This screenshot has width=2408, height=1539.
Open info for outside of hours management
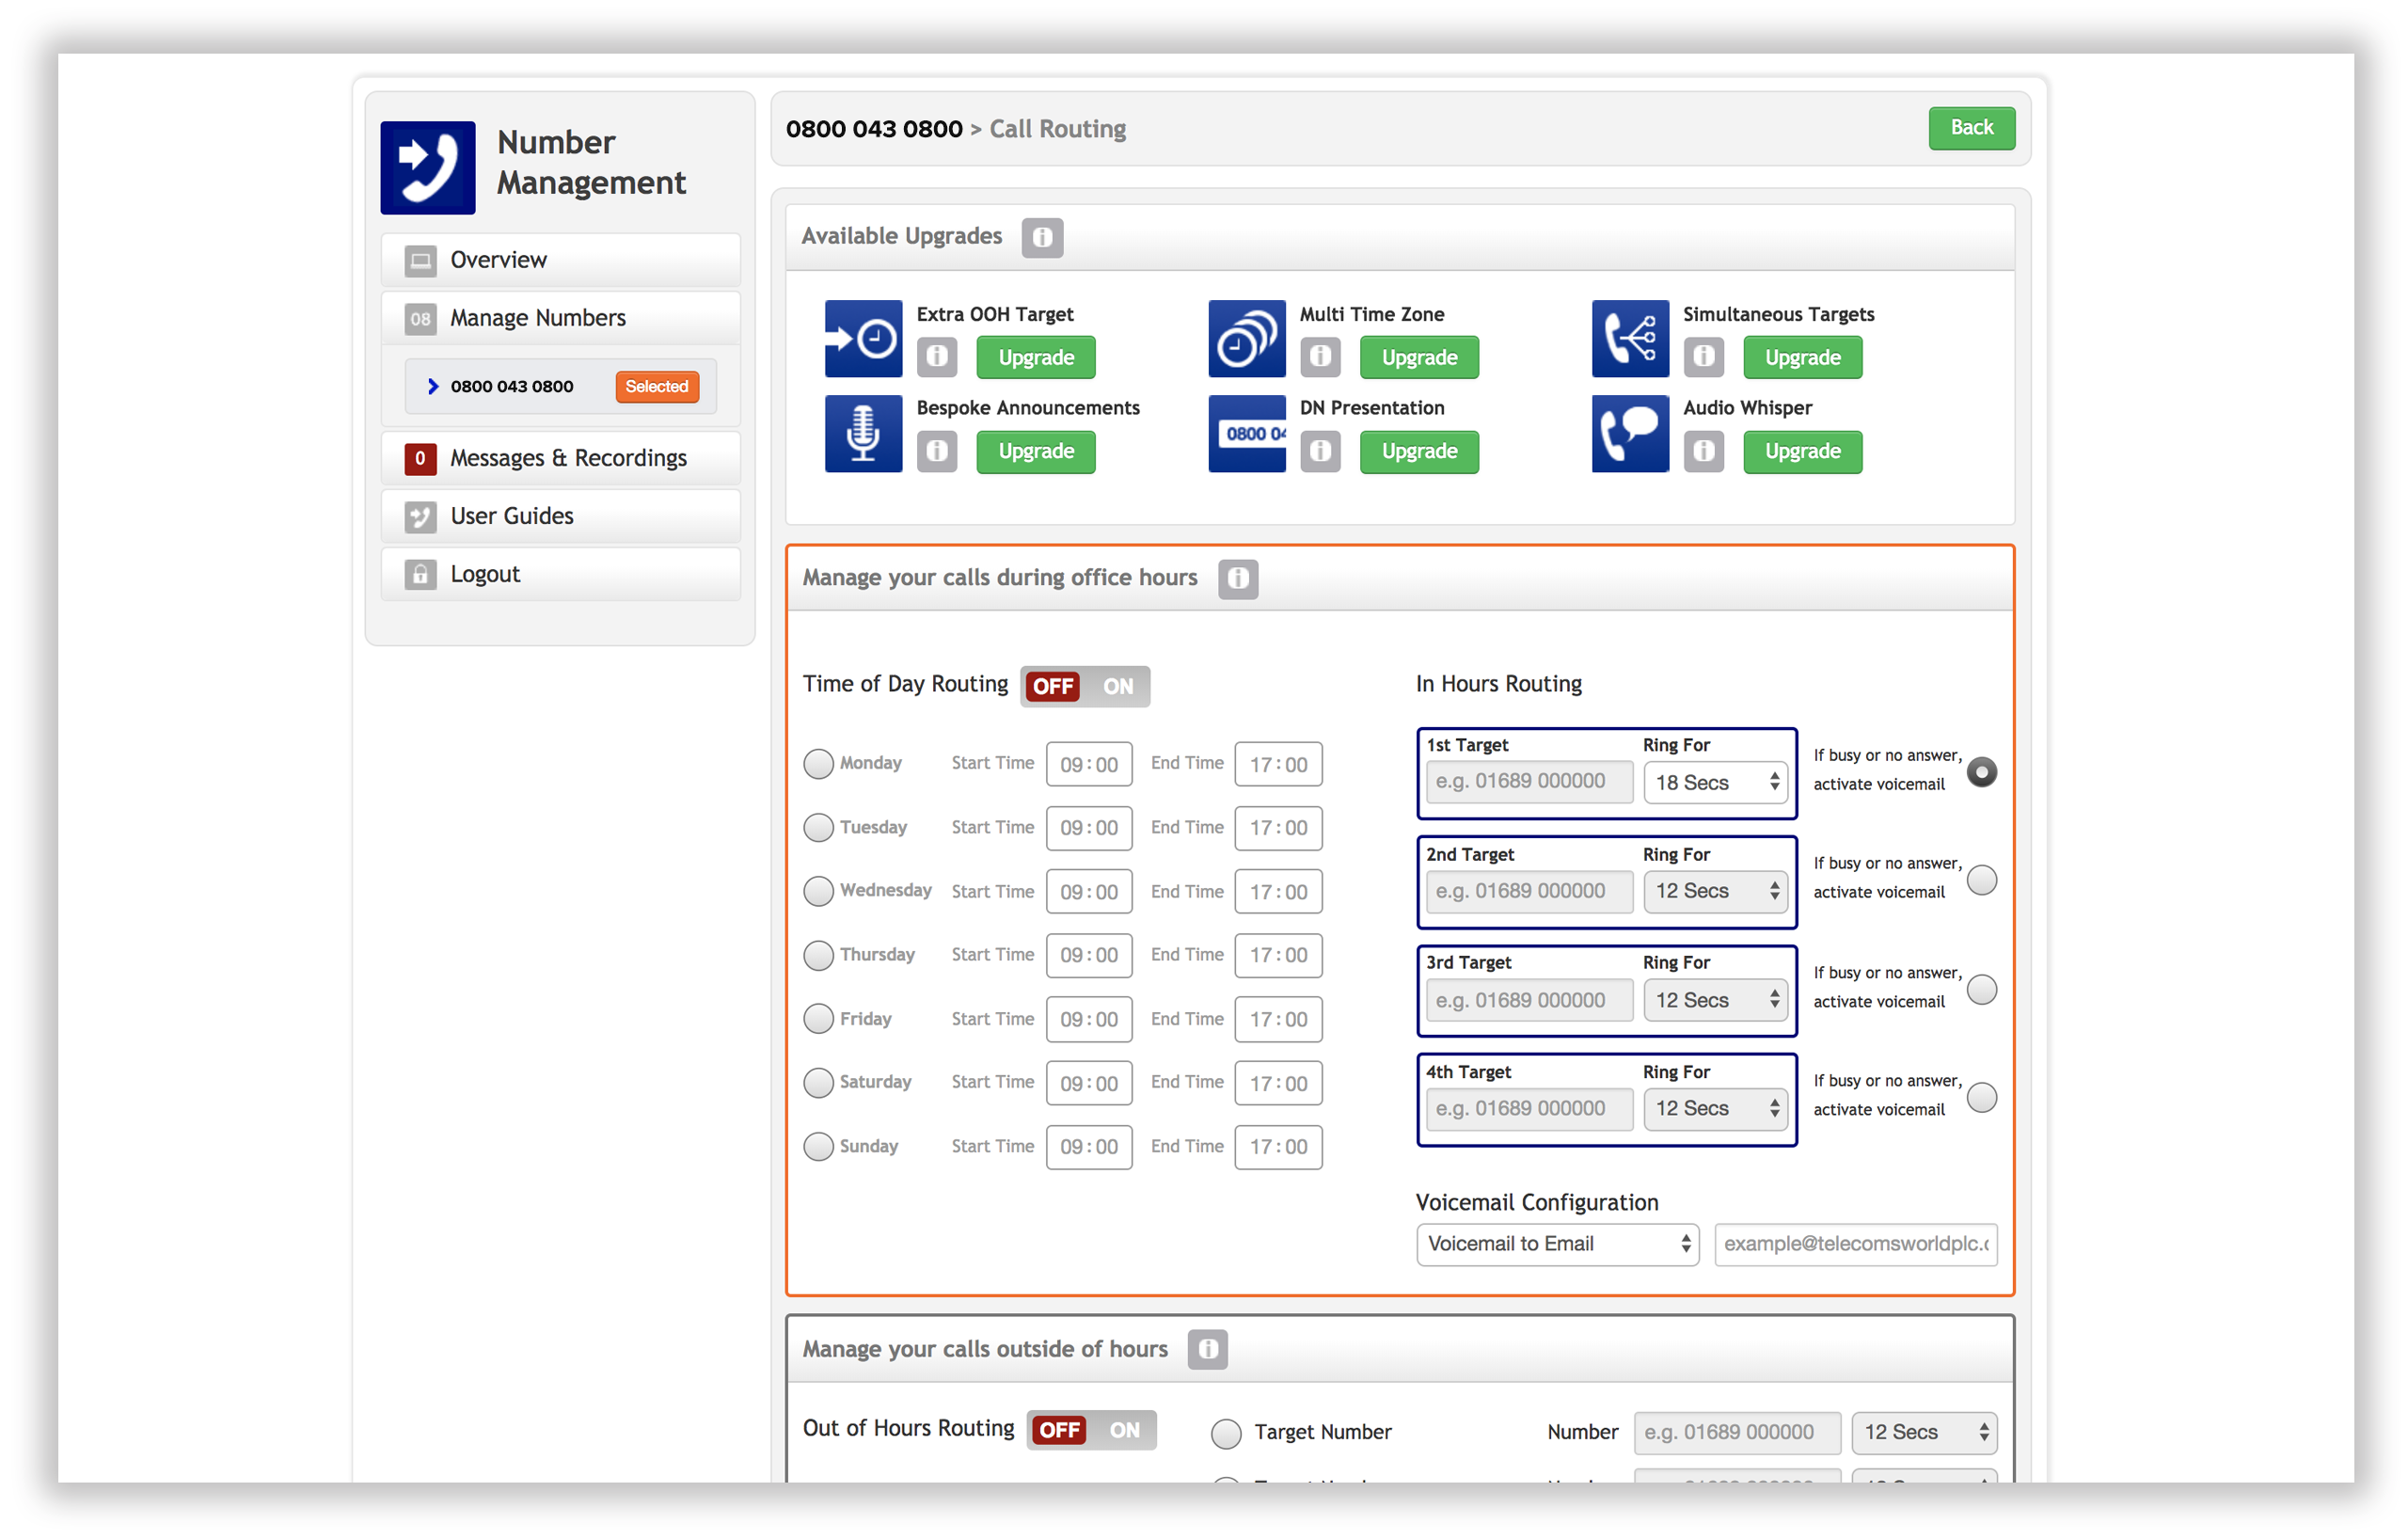(1207, 1349)
